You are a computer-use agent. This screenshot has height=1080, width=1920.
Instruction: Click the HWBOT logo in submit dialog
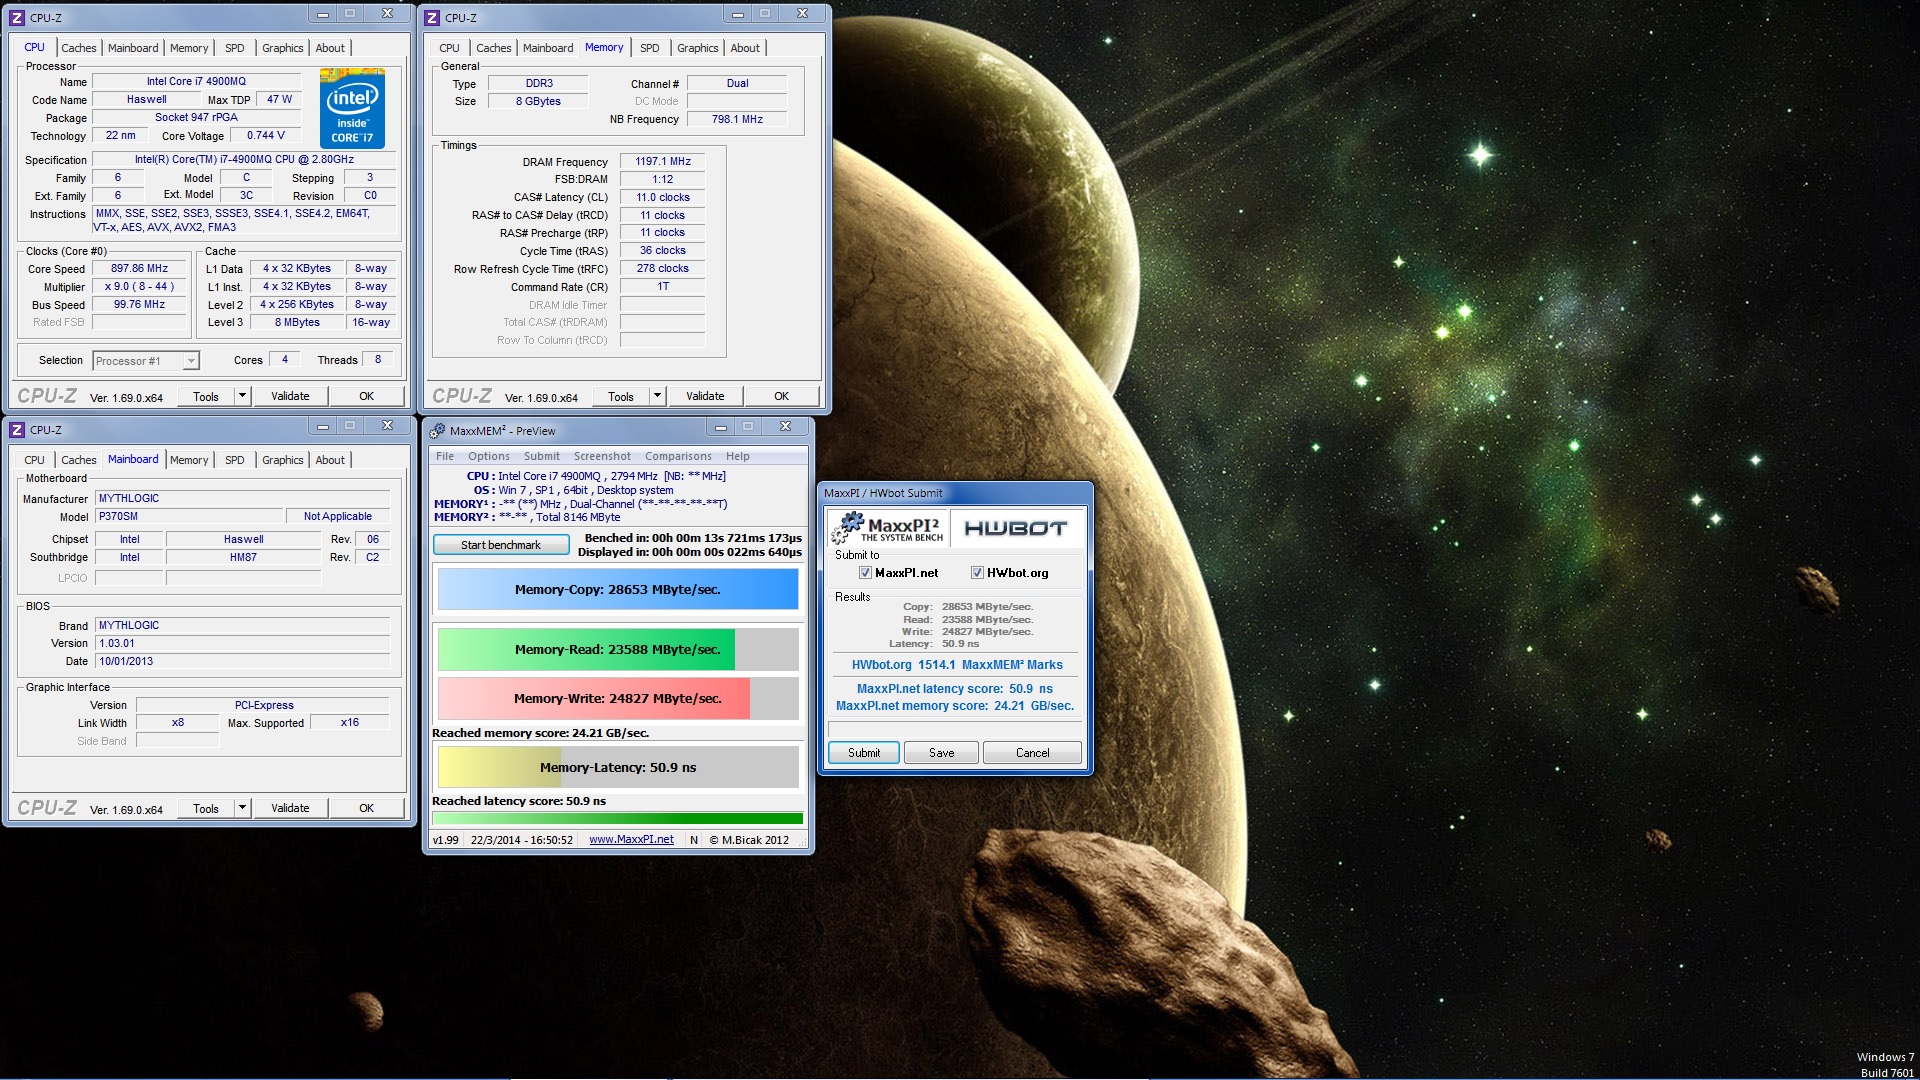1015,528
